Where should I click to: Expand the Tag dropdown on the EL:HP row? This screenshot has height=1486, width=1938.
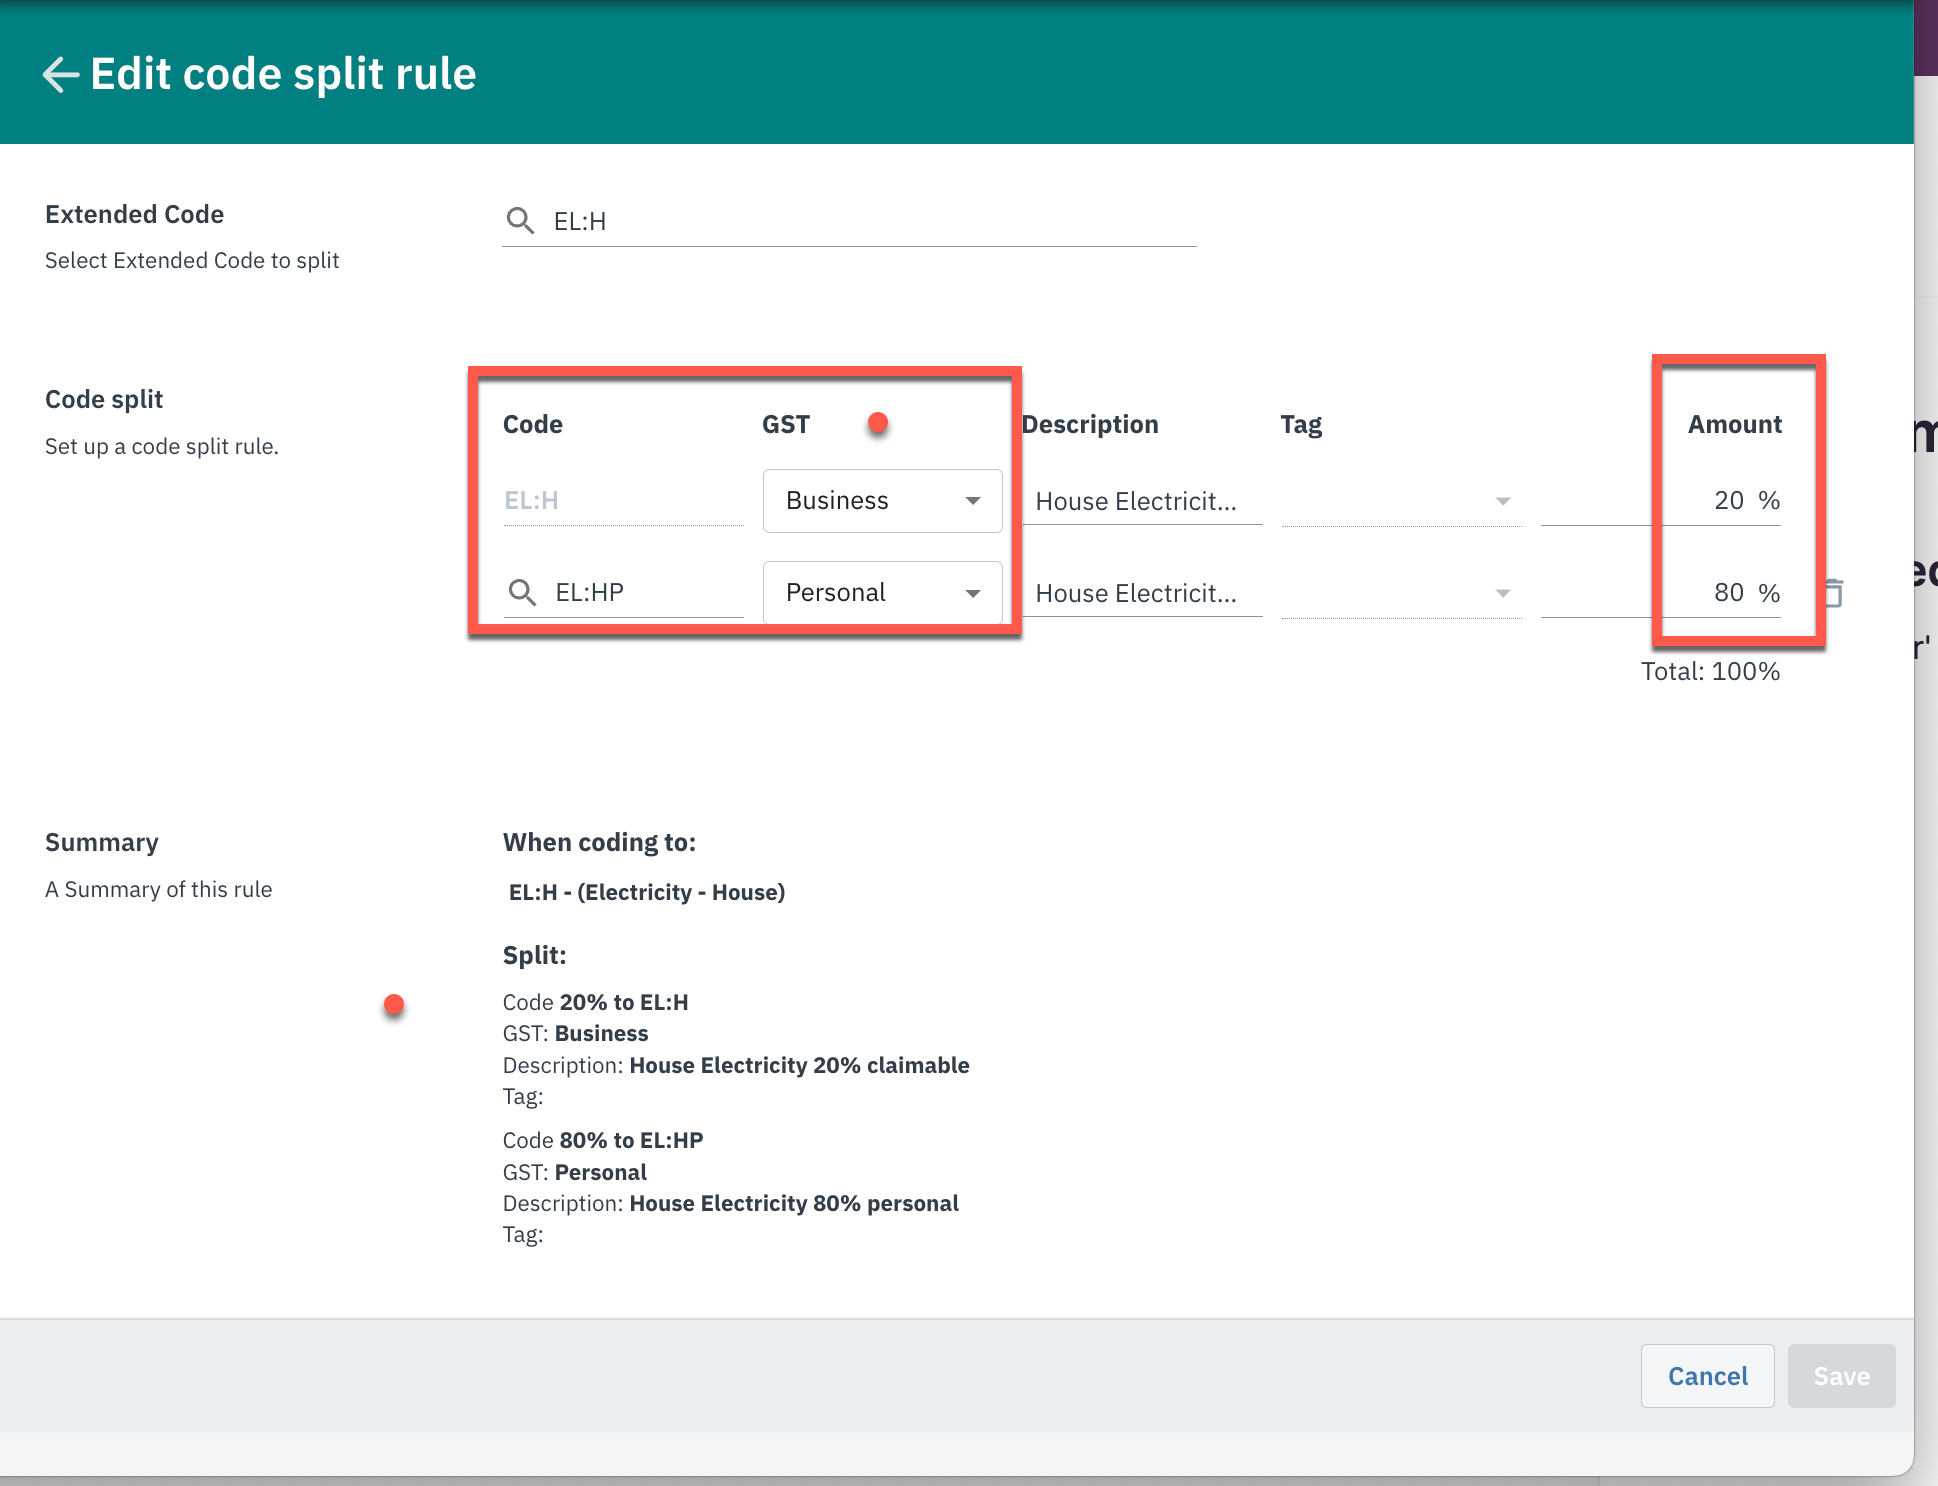click(1502, 592)
